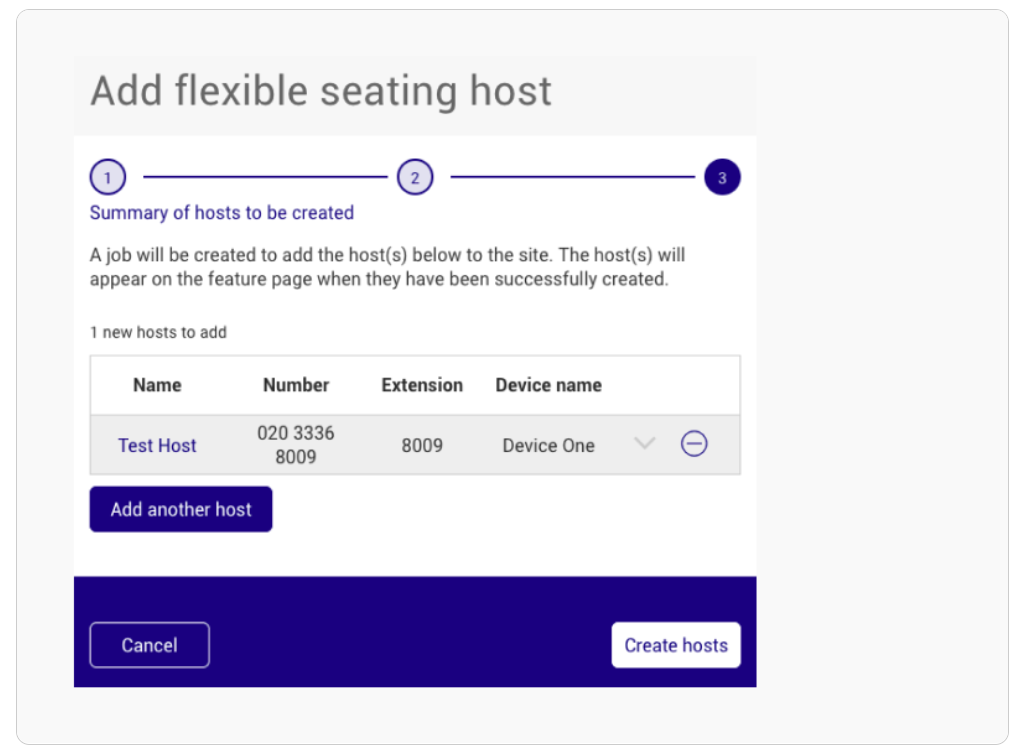Image resolution: width=1021 pixels, height=754 pixels.
Task: Click the Add another host button
Action: 181,509
